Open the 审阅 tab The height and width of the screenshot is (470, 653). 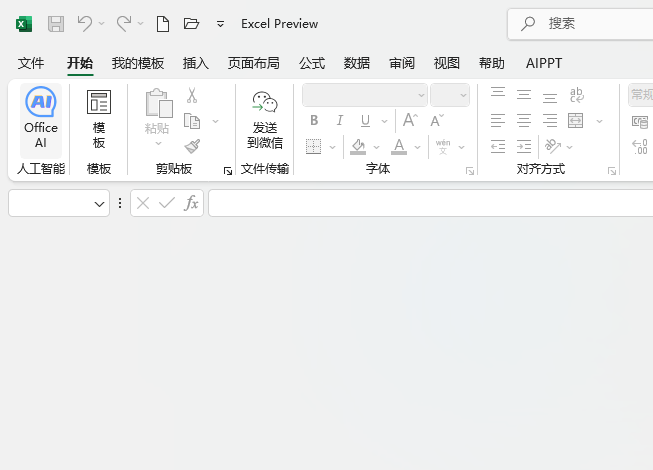(401, 63)
